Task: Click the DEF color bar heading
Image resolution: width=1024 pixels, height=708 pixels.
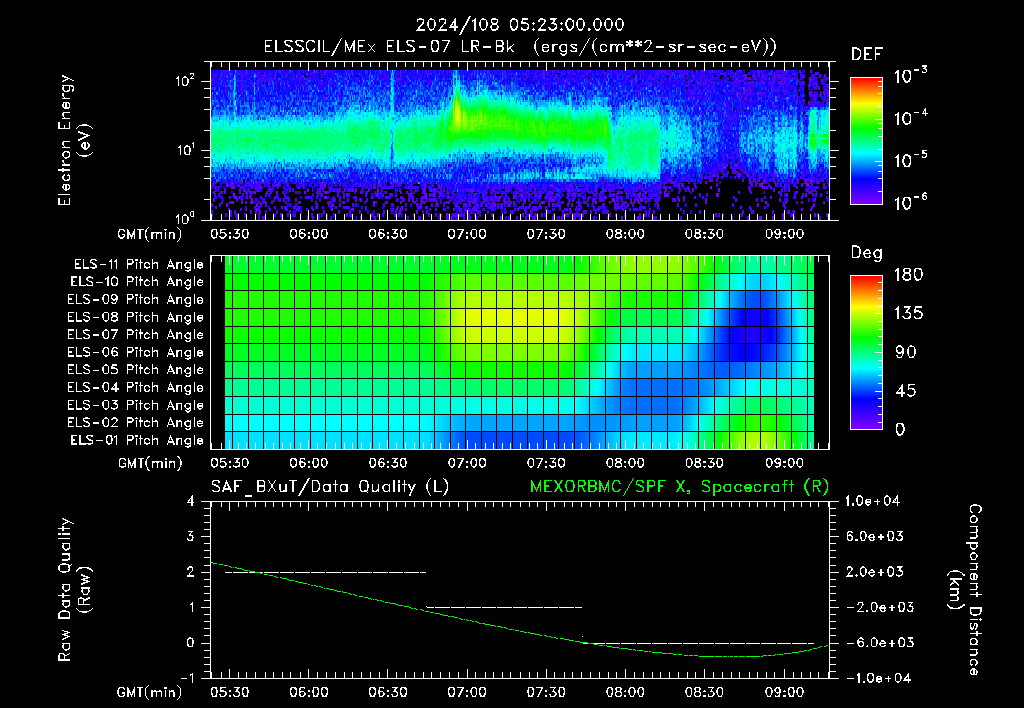Action: point(867,54)
